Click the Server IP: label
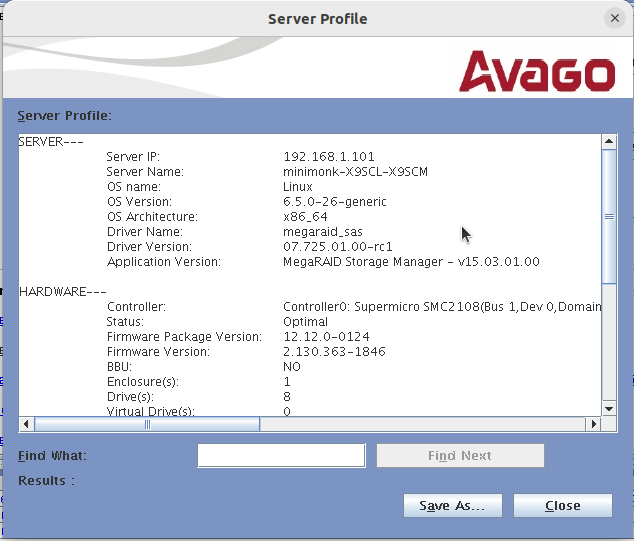This screenshot has width=634, height=541. tap(133, 156)
